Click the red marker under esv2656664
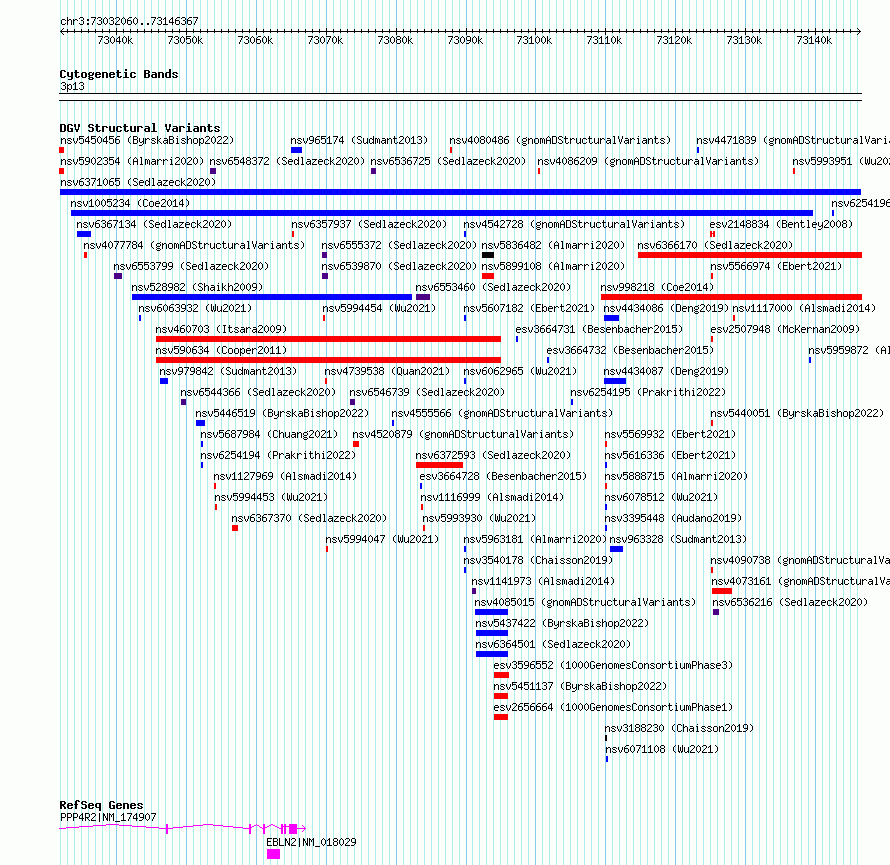The height and width of the screenshot is (865, 890). (x=501, y=717)
